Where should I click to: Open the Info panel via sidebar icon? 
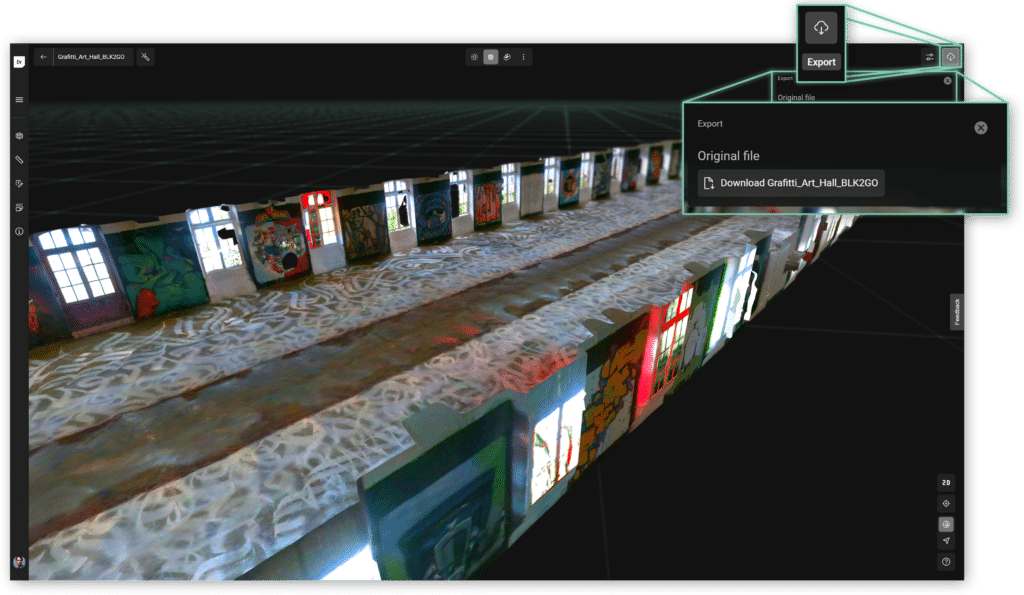pos(19,231)
